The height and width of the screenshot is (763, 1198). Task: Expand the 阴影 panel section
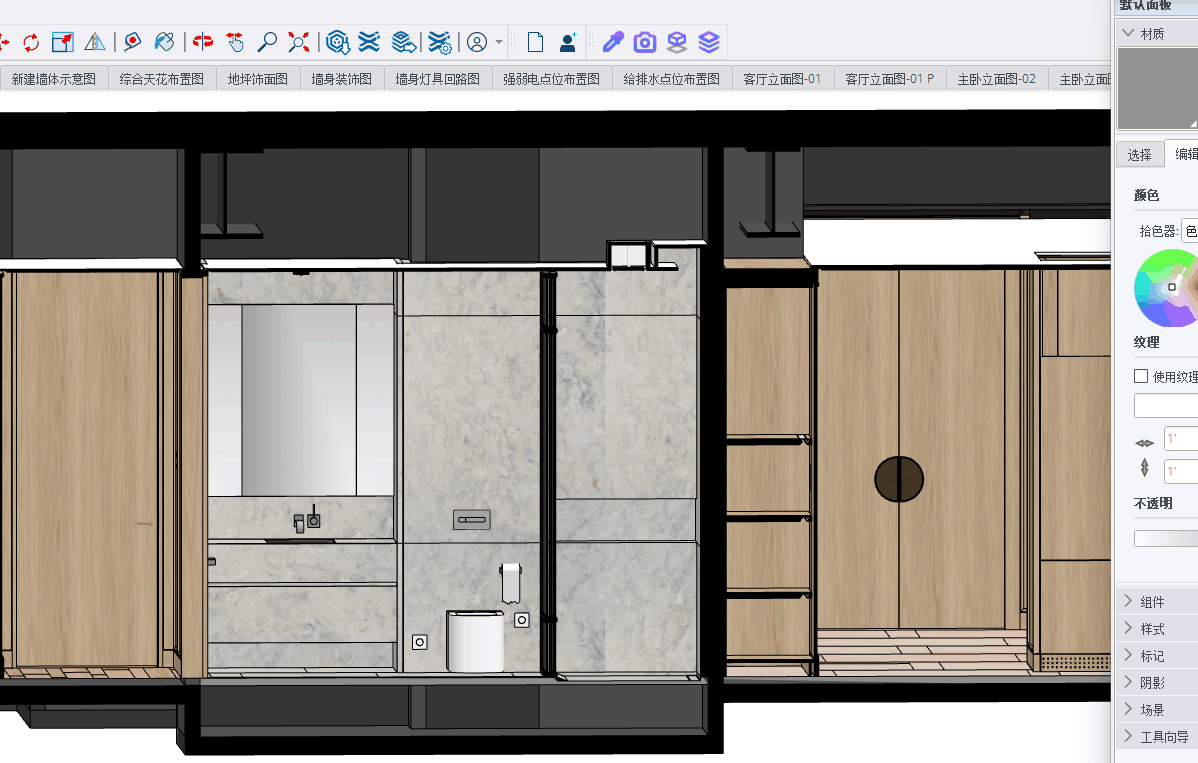click(1129, 683)
